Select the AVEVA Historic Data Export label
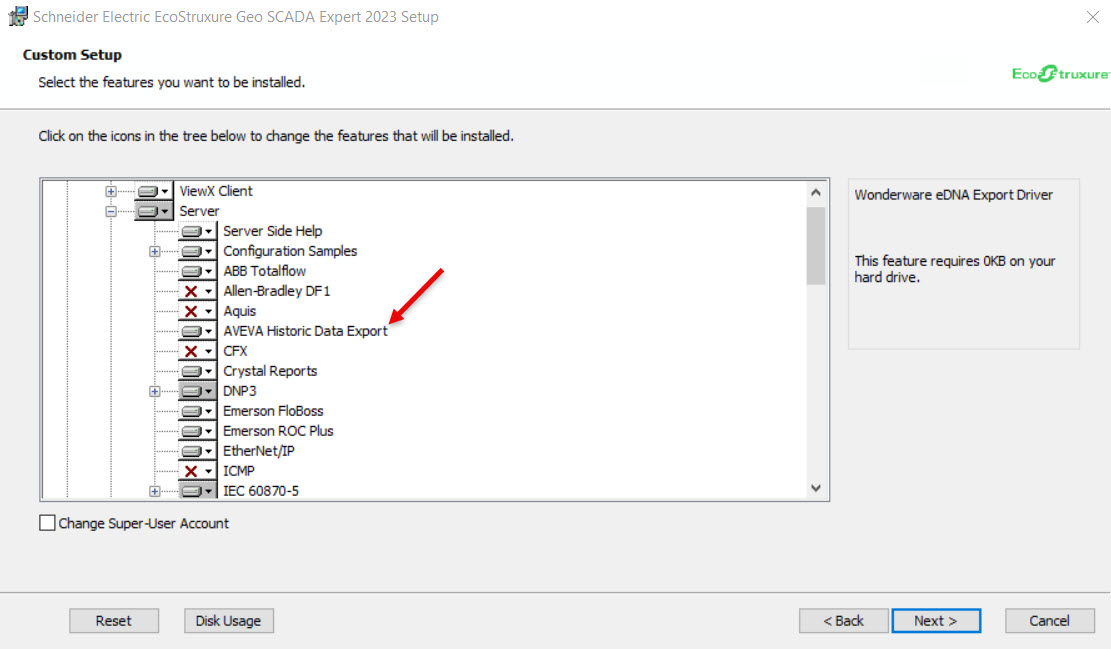Screen dimensions: 1111x649 tap(305, 331)
